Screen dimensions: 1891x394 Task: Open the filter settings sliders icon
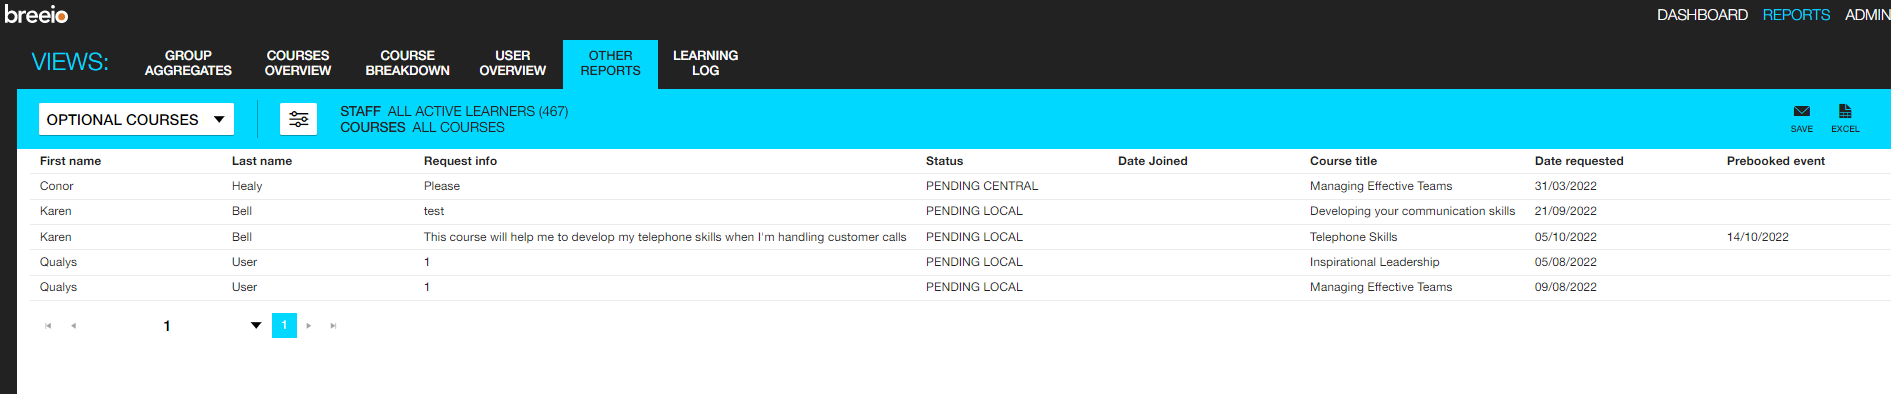coord(298,119)
